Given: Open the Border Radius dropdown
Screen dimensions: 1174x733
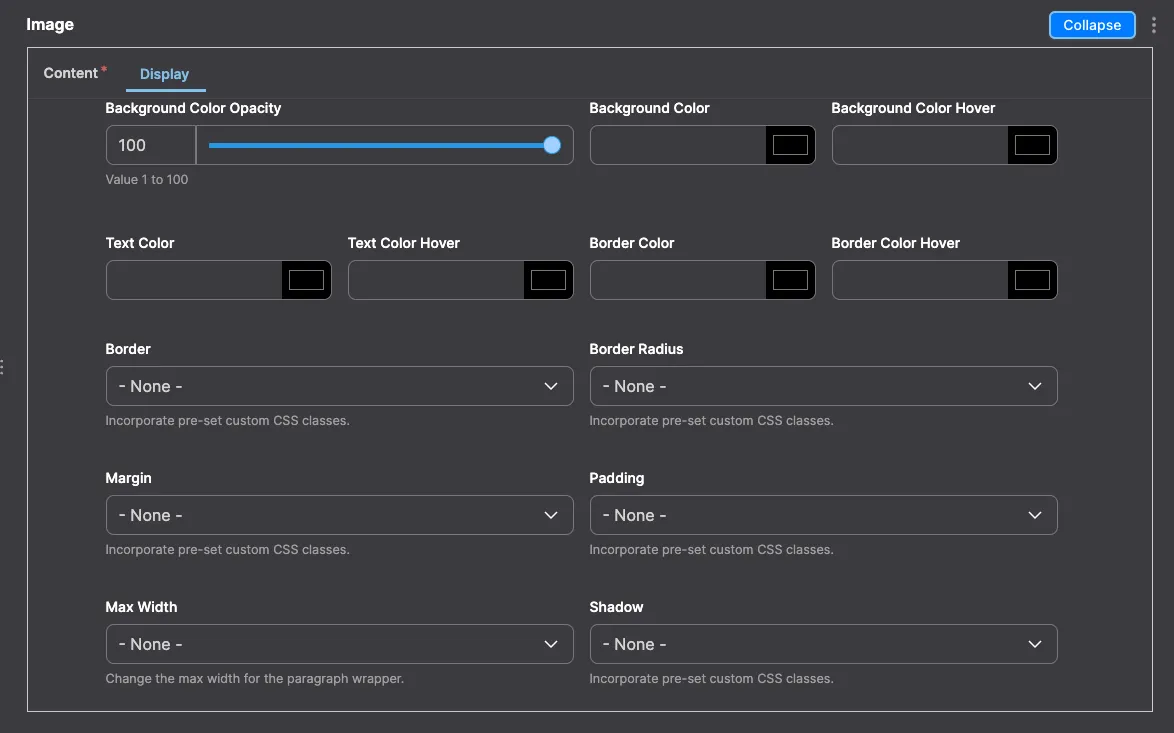Looking at the screenshot, I should point(824,386).
